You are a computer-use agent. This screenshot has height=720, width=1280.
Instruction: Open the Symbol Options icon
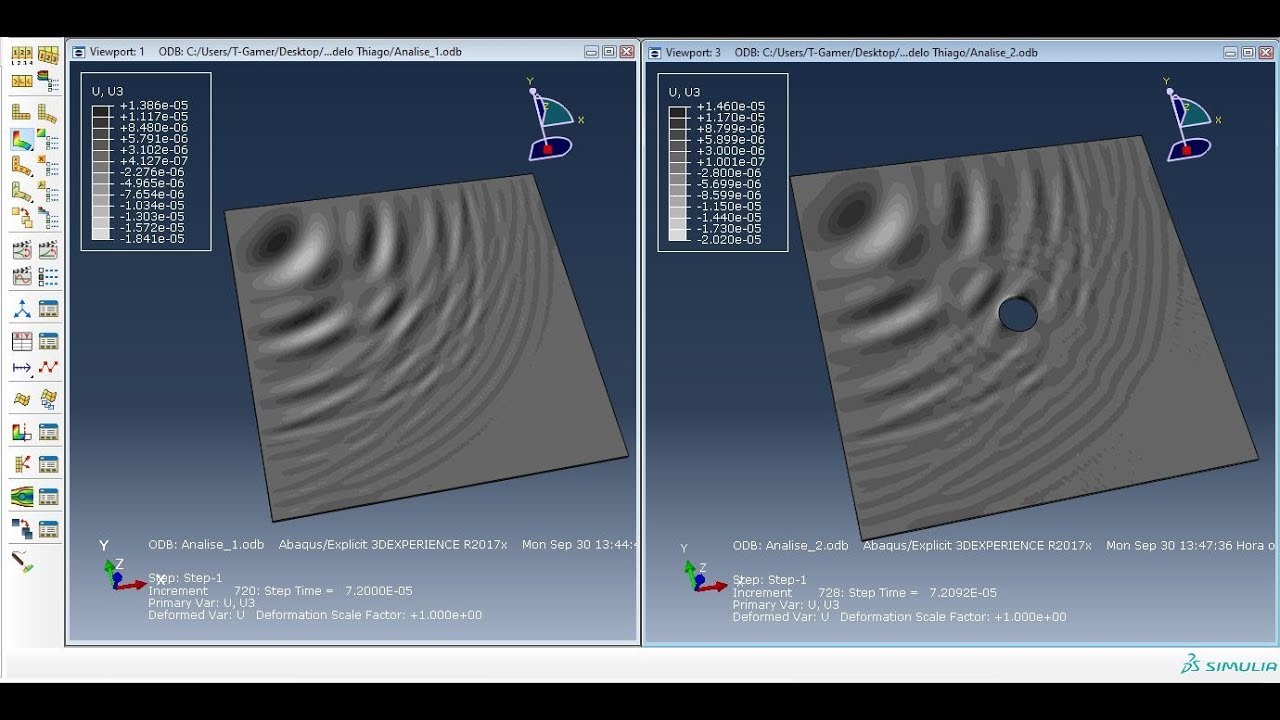pos(47,164)
